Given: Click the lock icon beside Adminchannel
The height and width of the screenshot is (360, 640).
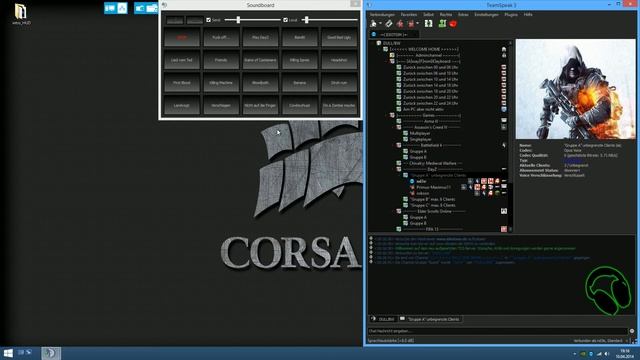Looking at the screenshot, I should click(x=504, y=55).
